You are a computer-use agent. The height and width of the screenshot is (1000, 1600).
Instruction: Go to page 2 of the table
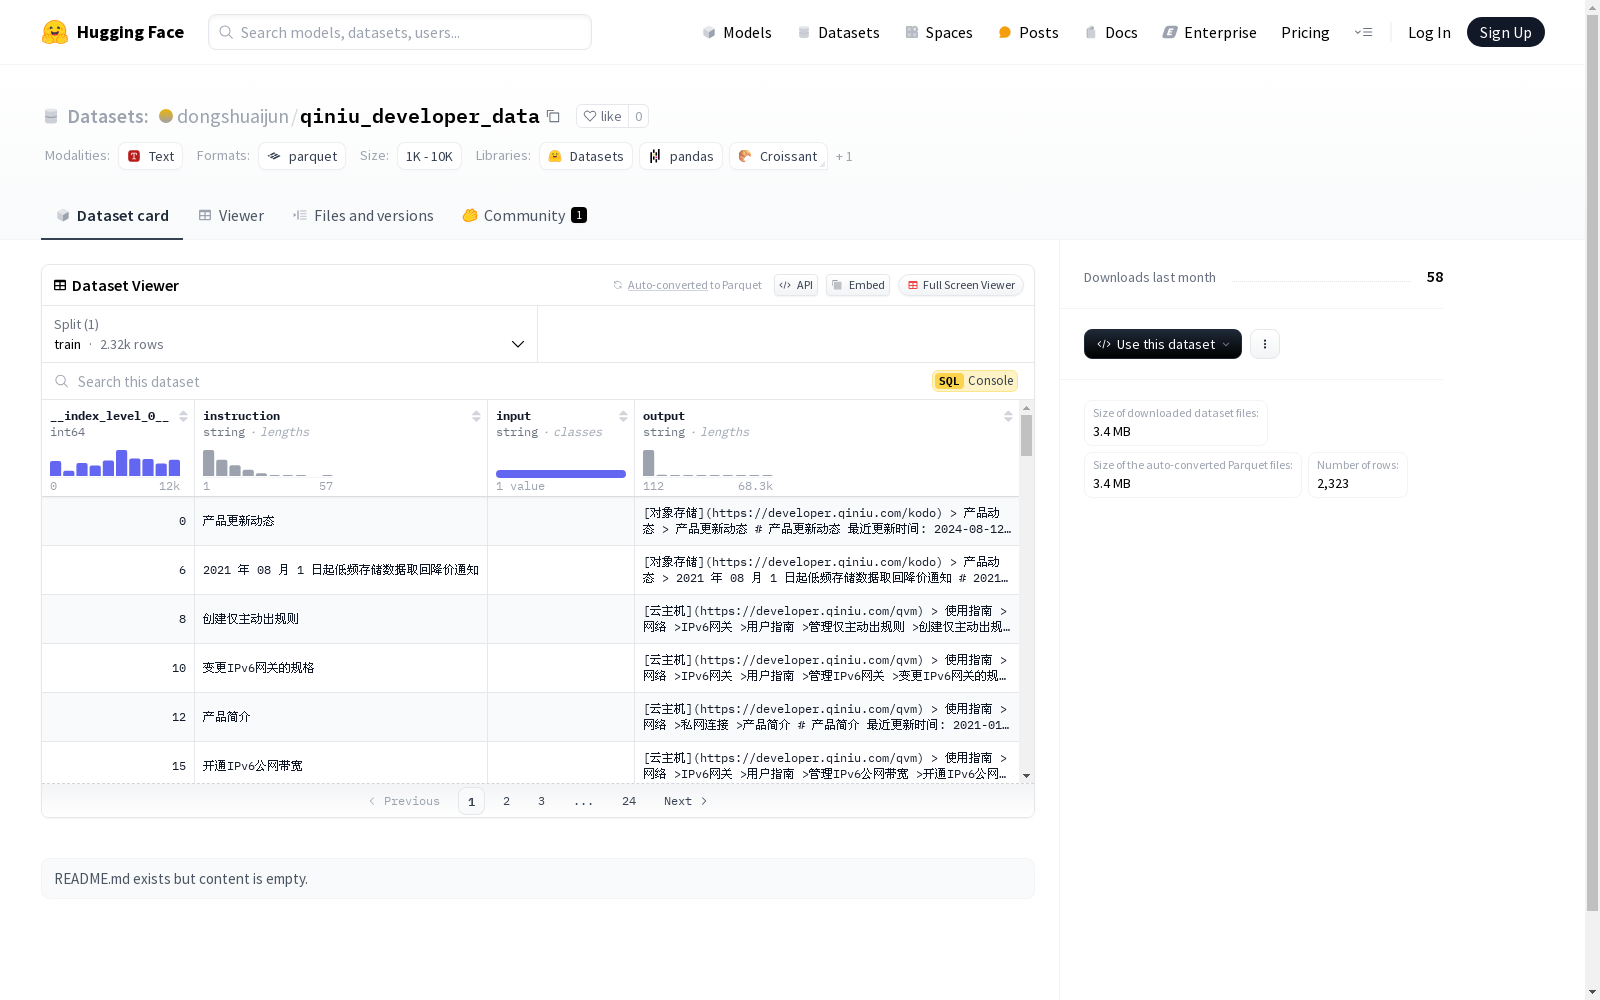pos(507,801)
